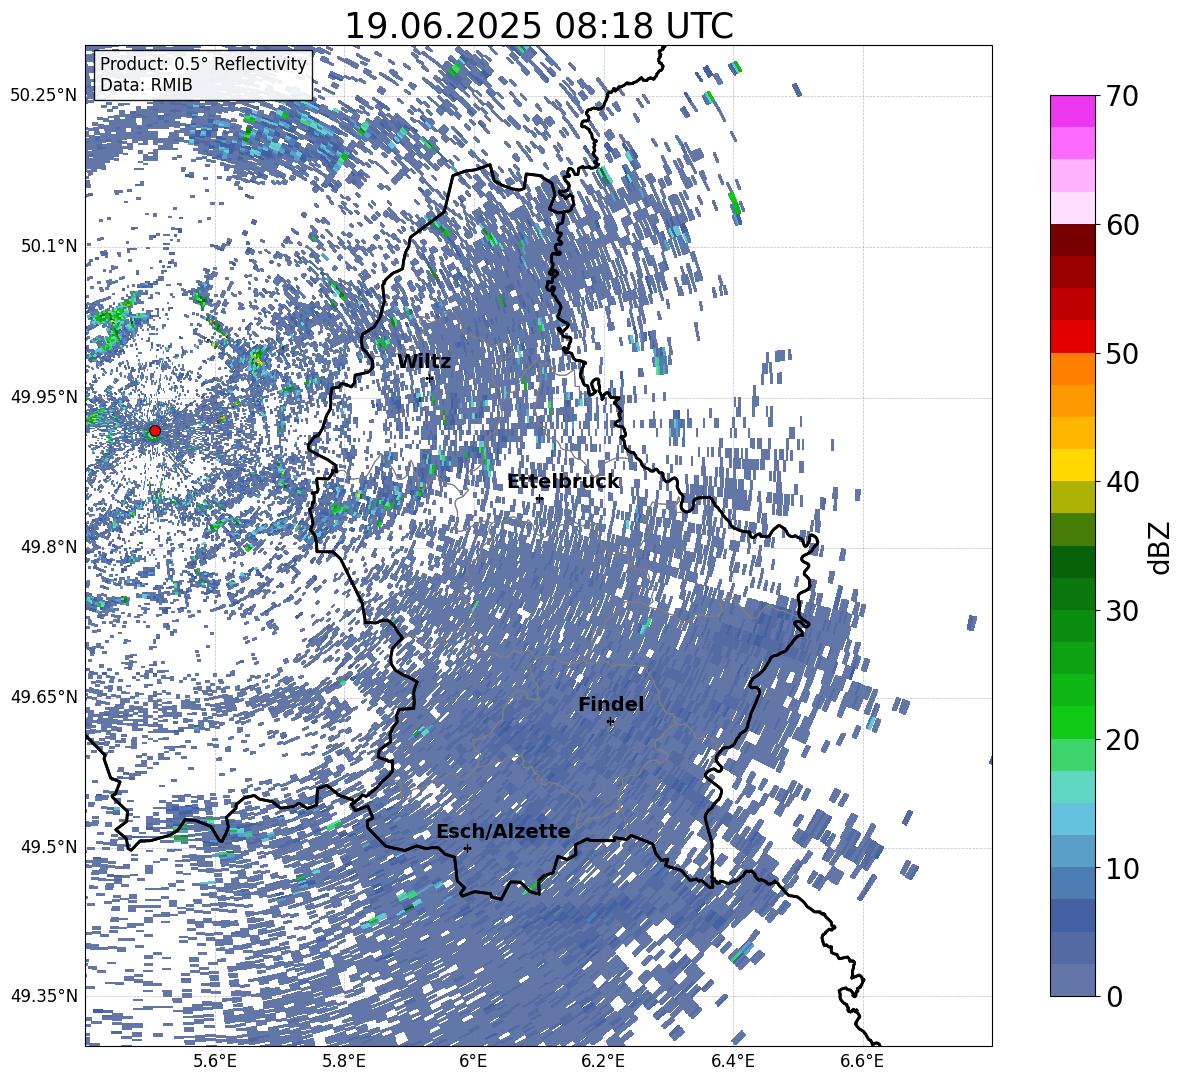Click the colorbar tick label 0
Screen dimensions: 1184x1081
(x=1115, y=997)
